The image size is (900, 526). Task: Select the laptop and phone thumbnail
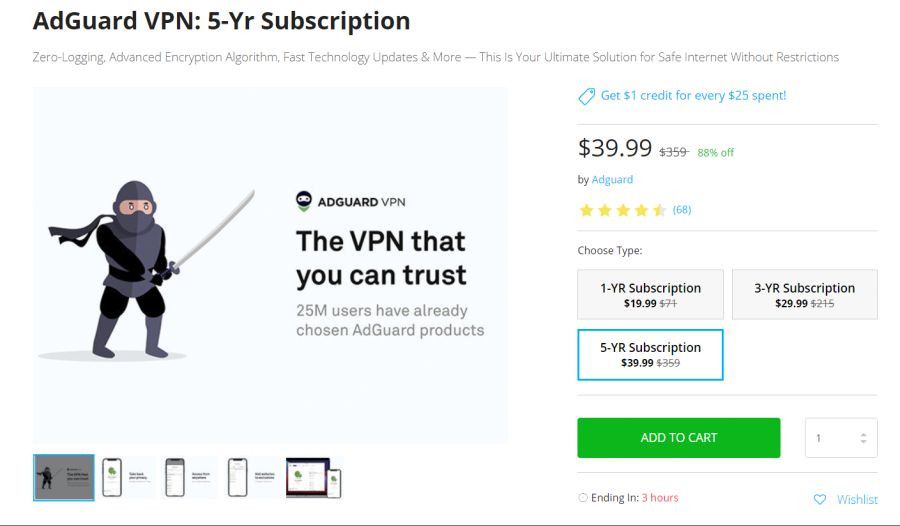point(314,477)
